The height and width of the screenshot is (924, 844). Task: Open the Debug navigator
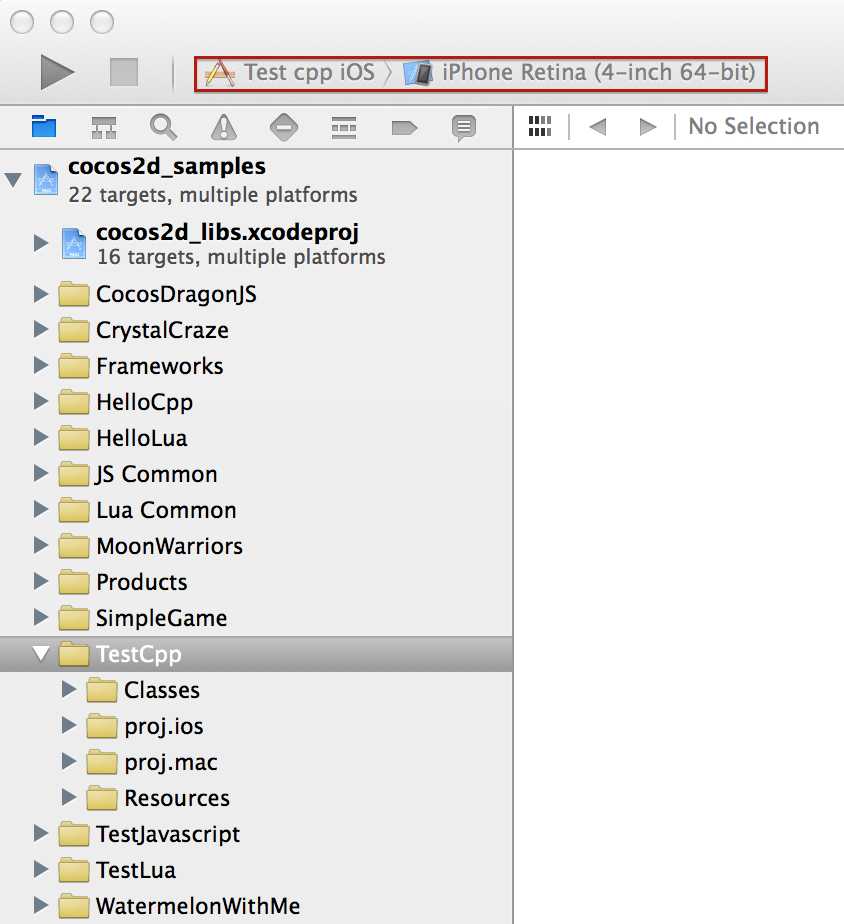coord(344,127)
